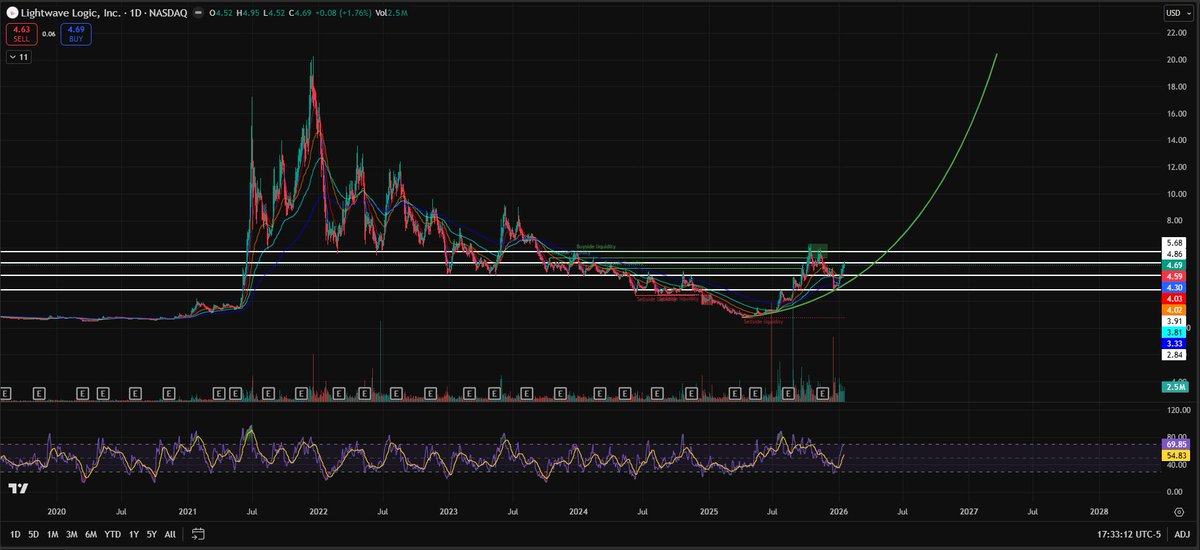Click the red 4.59 price label
This screenshot has width=1200, height=550.
(x=1173, y=276)
